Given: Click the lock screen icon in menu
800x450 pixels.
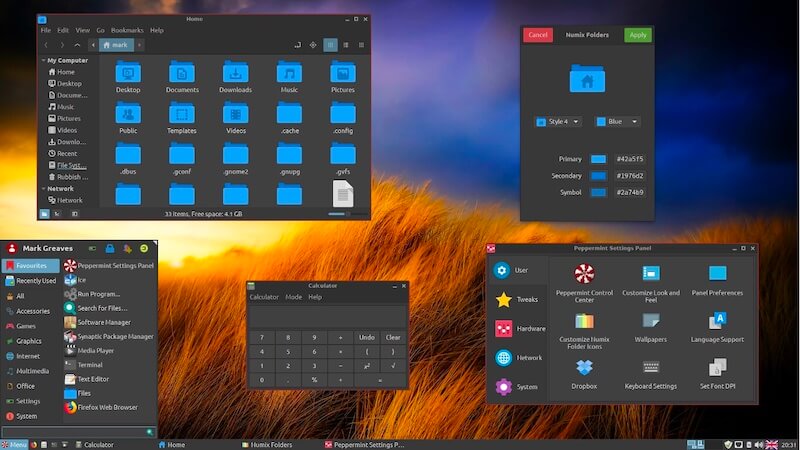Looking at the screenshot, I should [110, 248].
